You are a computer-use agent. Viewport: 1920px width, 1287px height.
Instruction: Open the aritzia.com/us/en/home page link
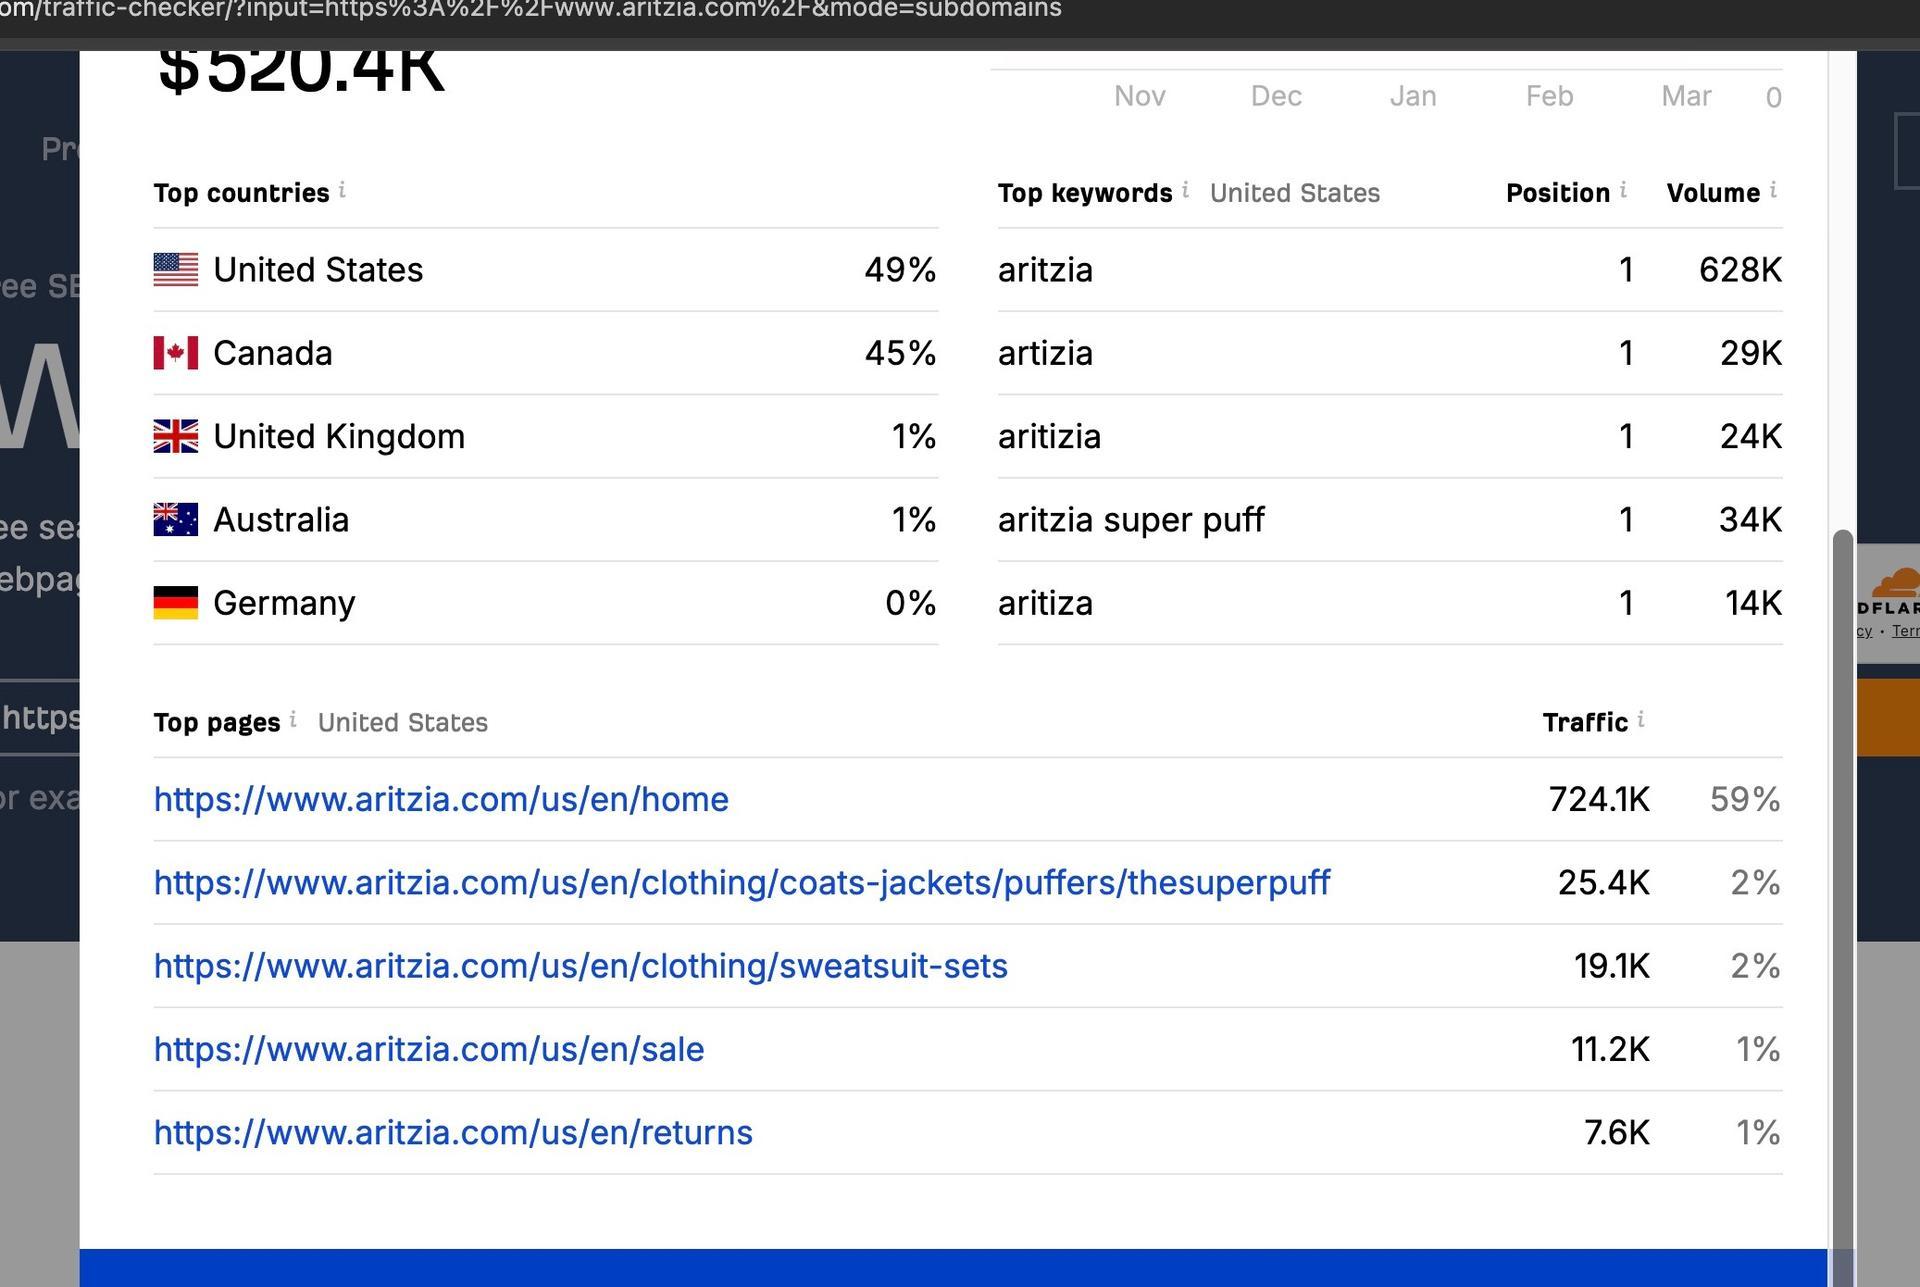tap(441, 799)
